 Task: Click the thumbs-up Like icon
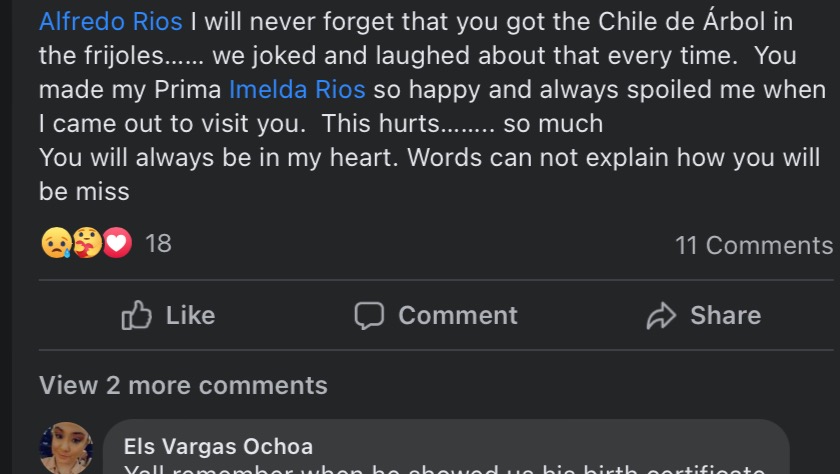coord(136,316)
